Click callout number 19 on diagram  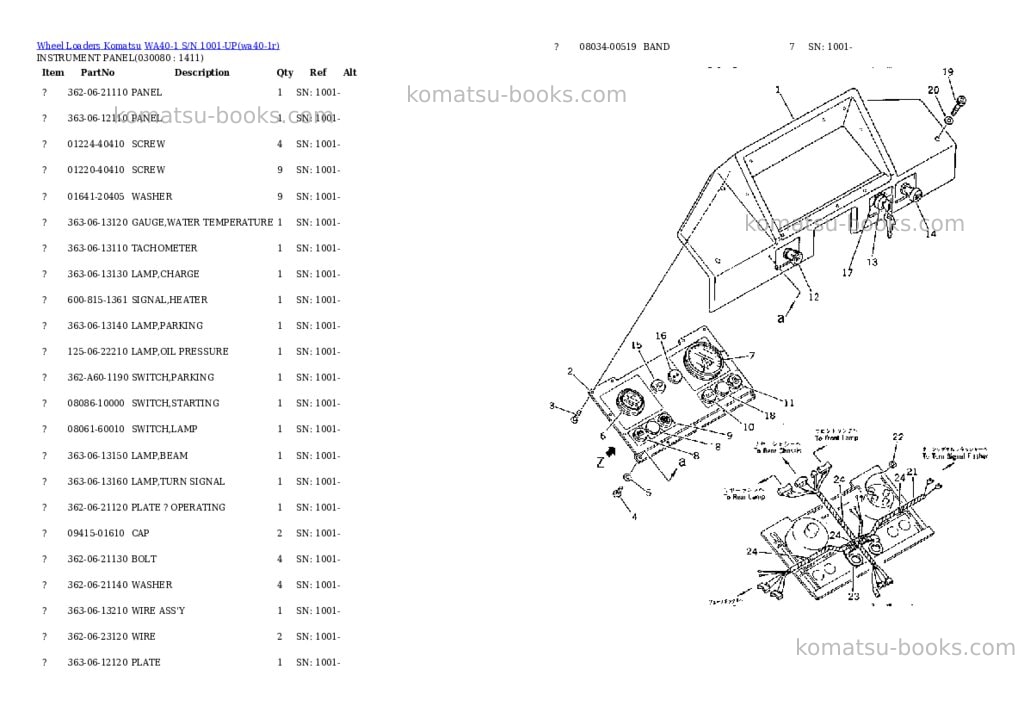(948, 72)
